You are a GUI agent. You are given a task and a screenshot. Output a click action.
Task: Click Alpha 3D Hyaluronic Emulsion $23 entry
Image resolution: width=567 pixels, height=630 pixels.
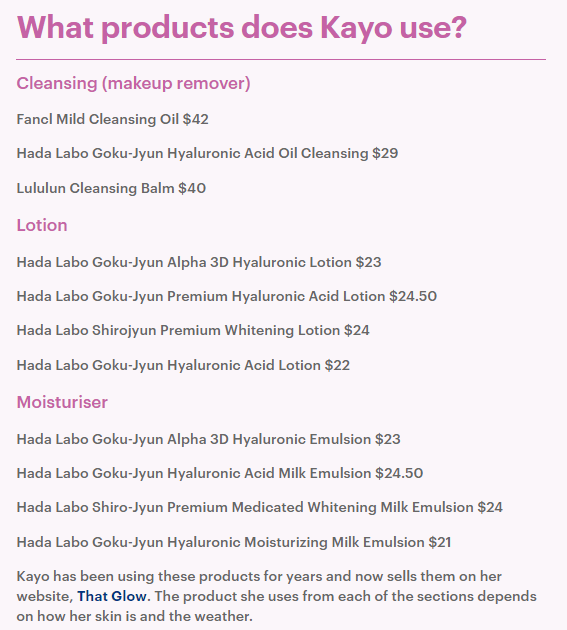click(x=209, y=439)
